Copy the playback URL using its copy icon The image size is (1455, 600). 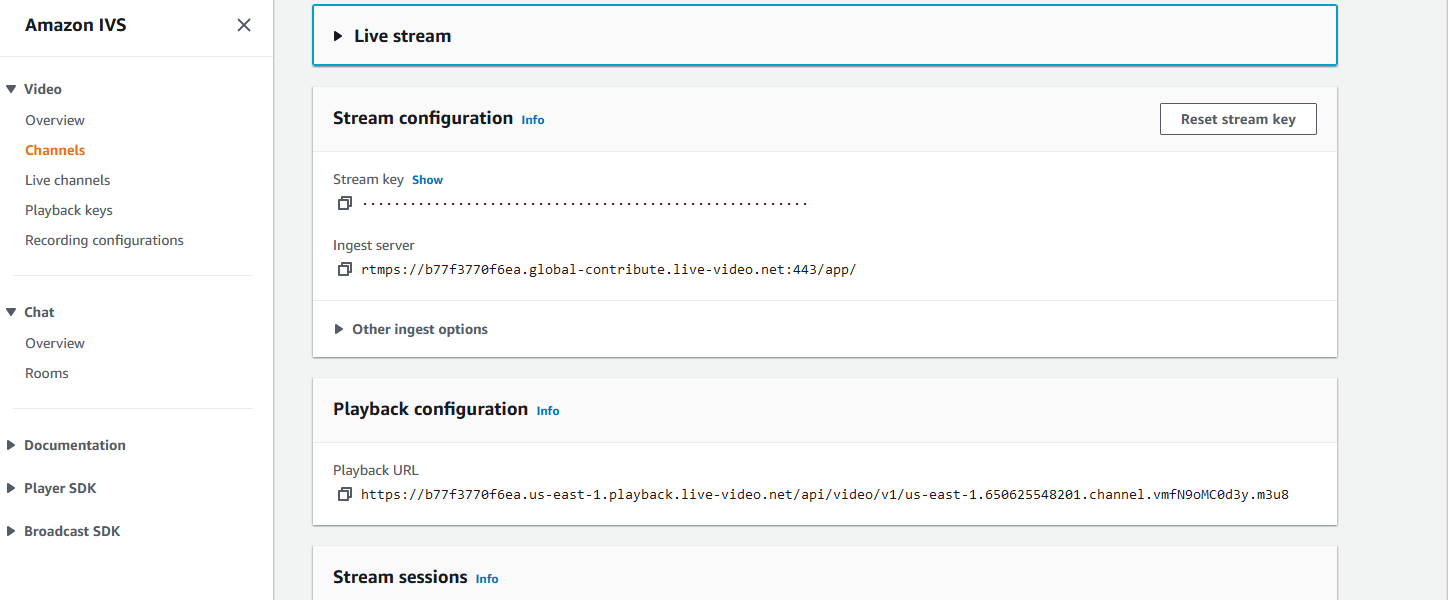coord(345,494)
